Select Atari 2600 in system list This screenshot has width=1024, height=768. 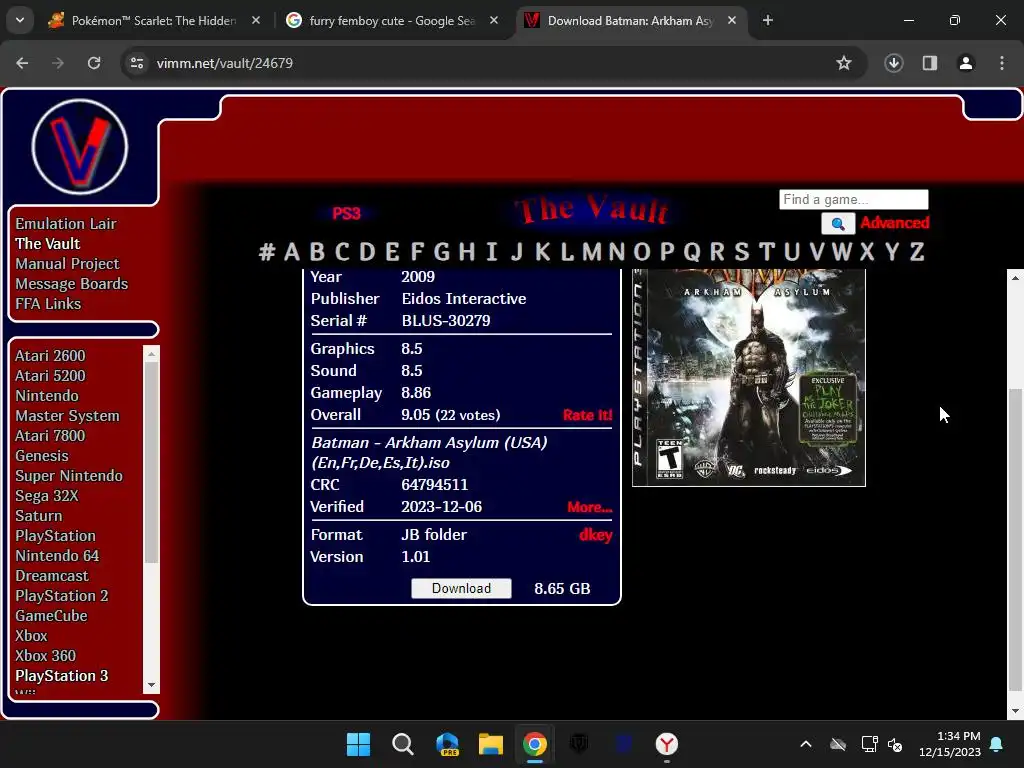tap(50, 356)
